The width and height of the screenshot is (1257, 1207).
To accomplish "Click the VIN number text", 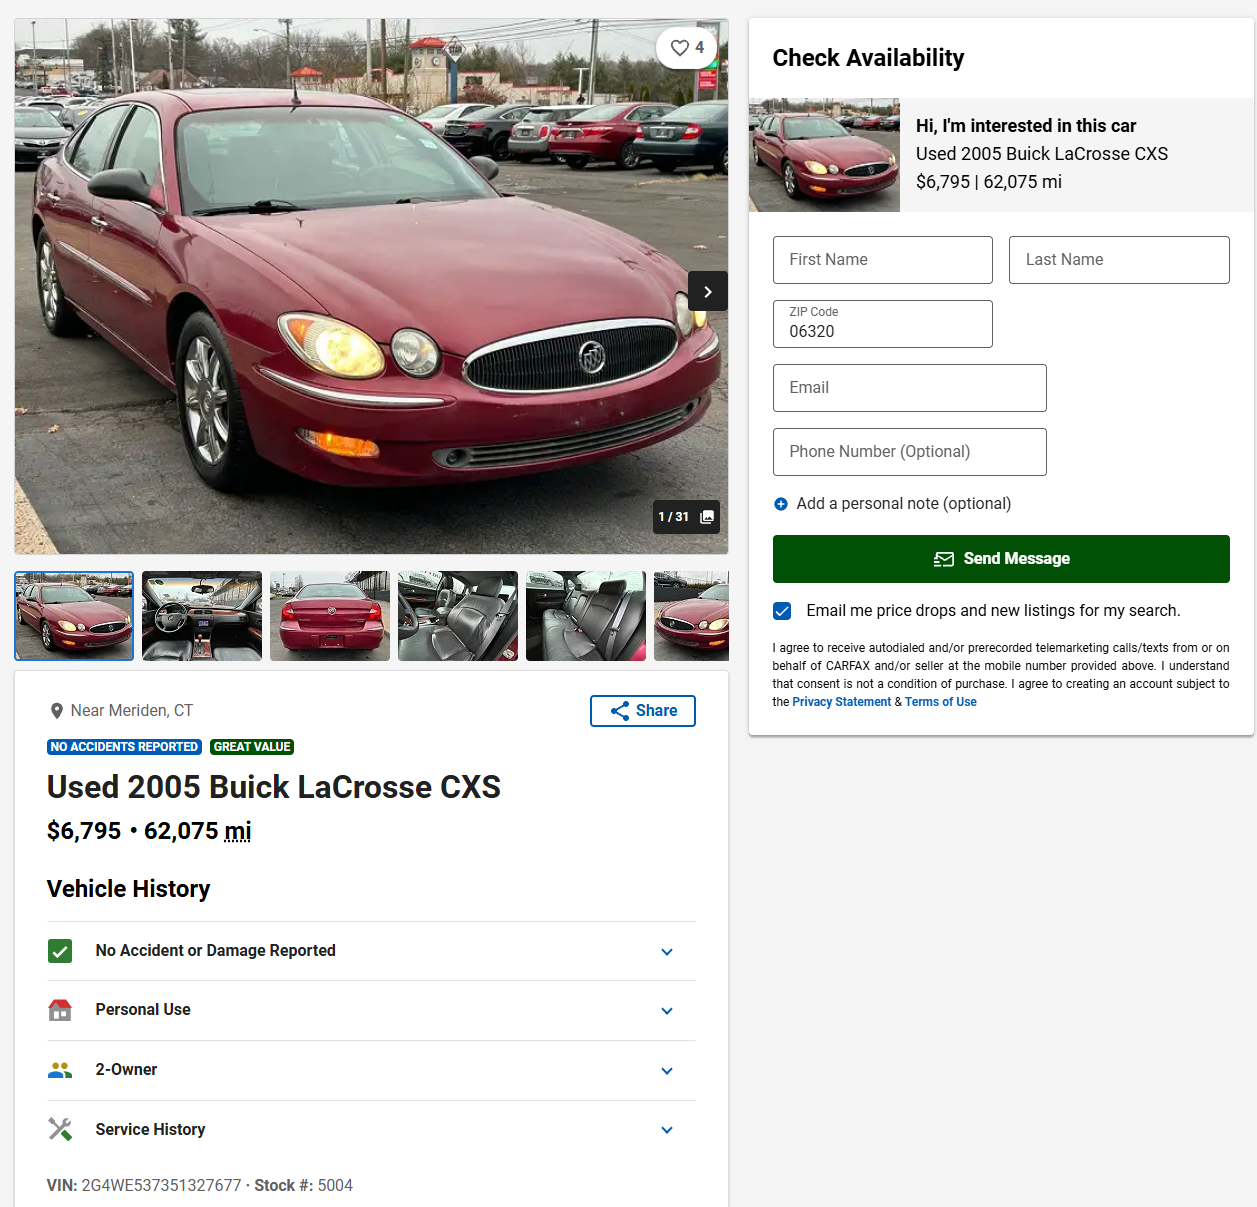I will tap(161, 1186).
